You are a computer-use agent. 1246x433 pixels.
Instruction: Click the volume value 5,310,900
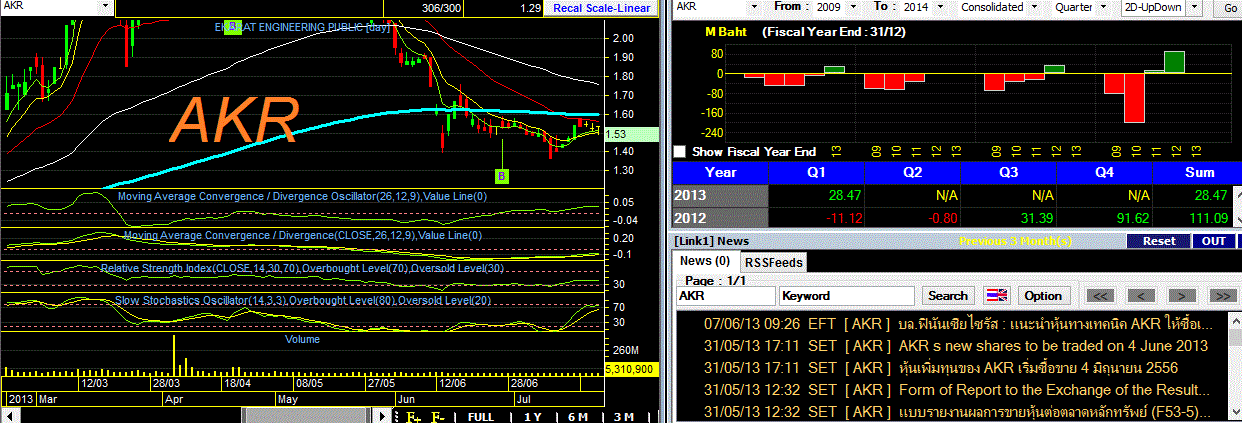tap(631, 369)
